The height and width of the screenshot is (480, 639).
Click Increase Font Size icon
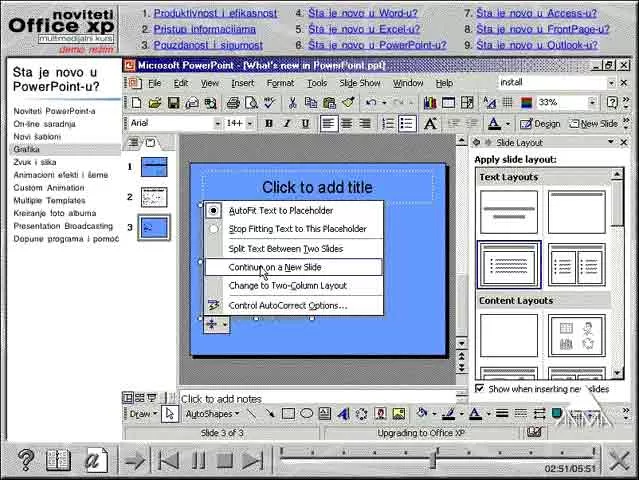pyautogui.click(x=430, y=123)
